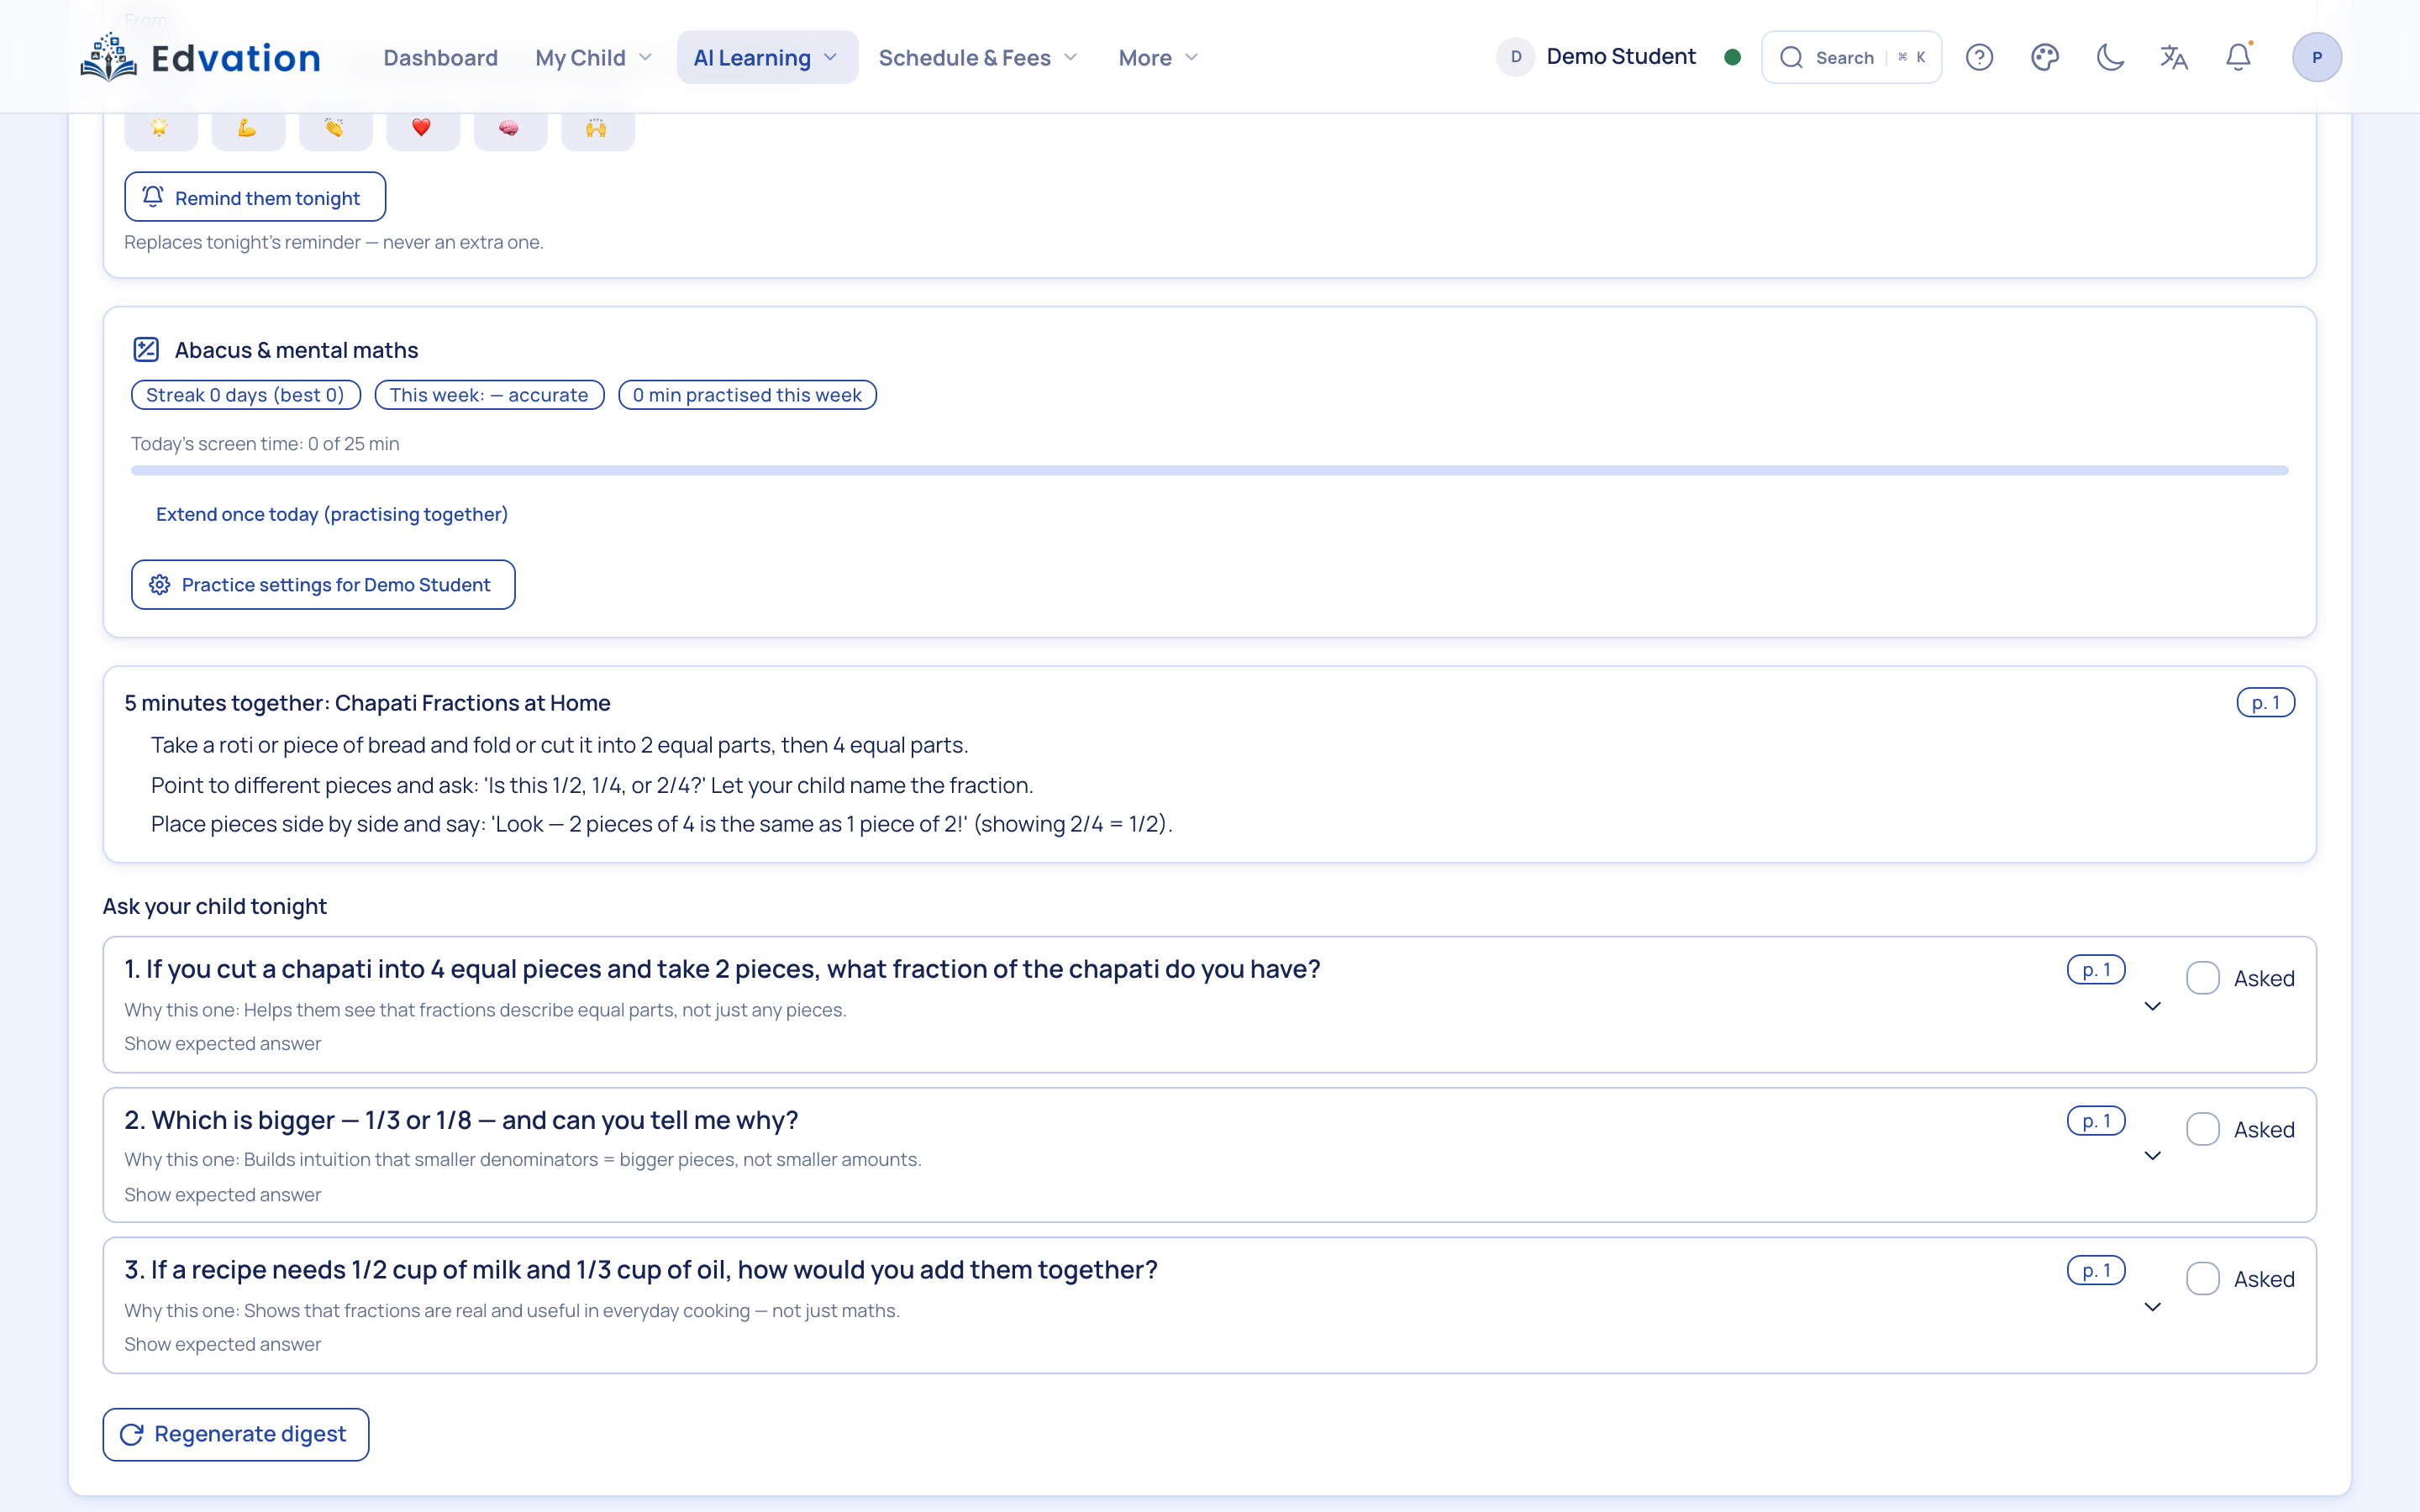Expand the recipe question with its chevron

(x=2153, y=1307)
